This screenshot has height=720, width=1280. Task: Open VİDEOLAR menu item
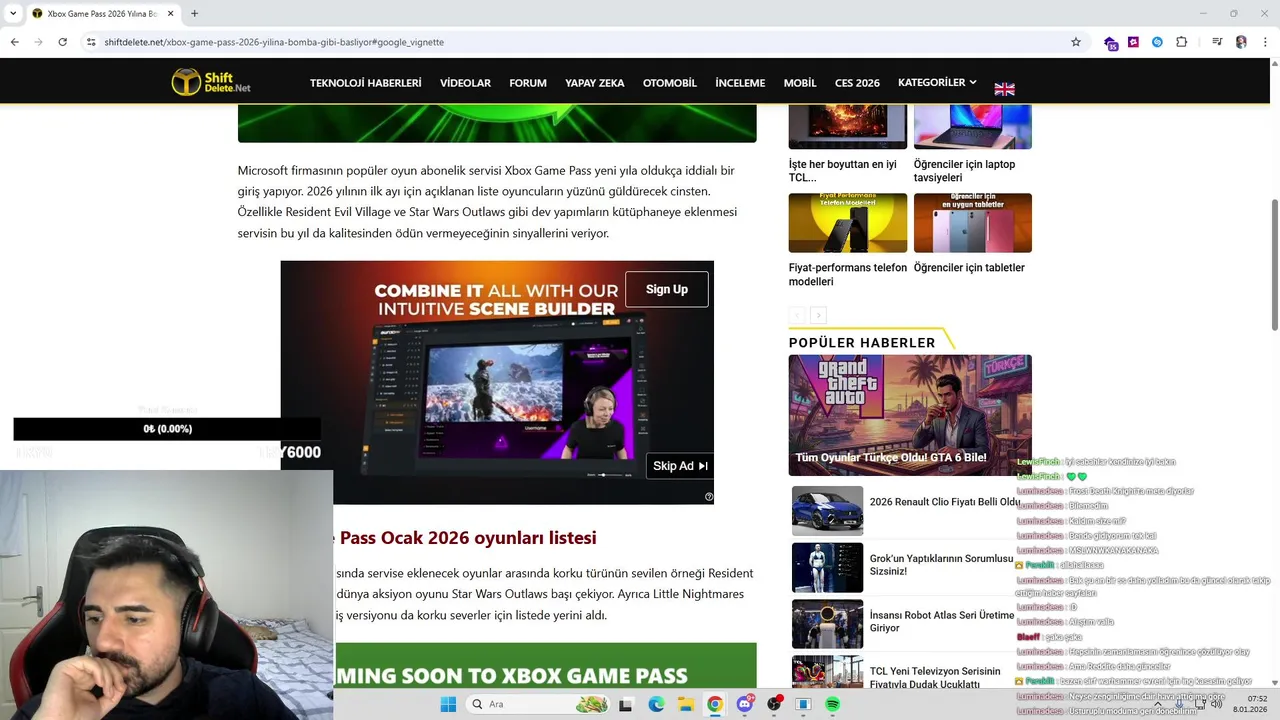[x=465, y=83]
